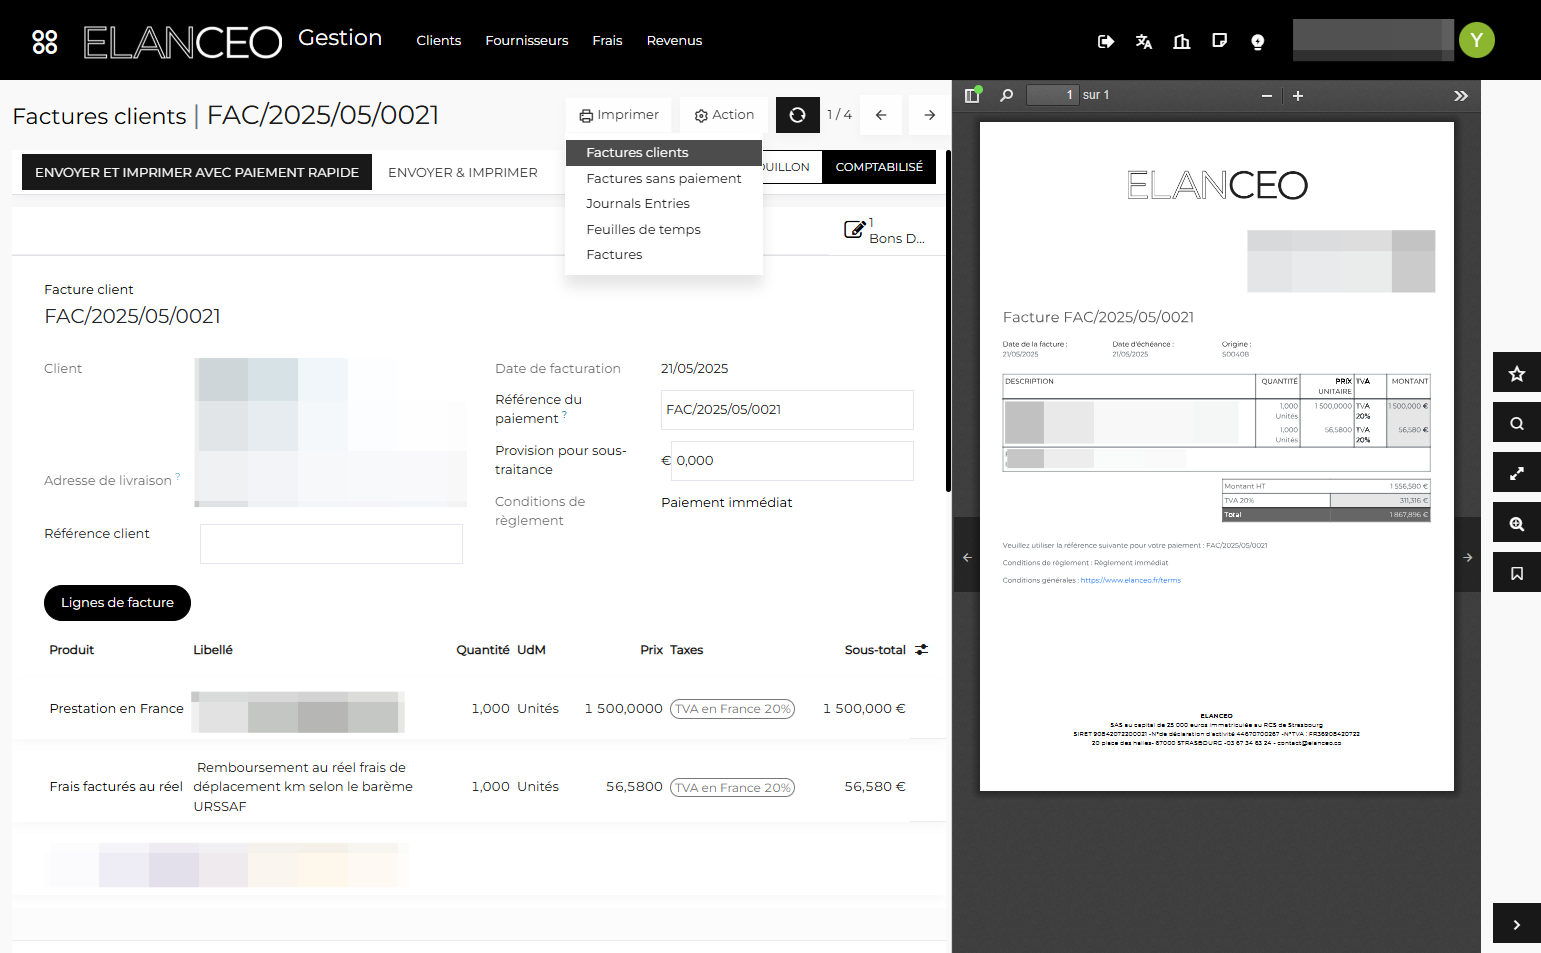
Task: Open the Lignes de facture tab
Action: click(x=117, y=603)
